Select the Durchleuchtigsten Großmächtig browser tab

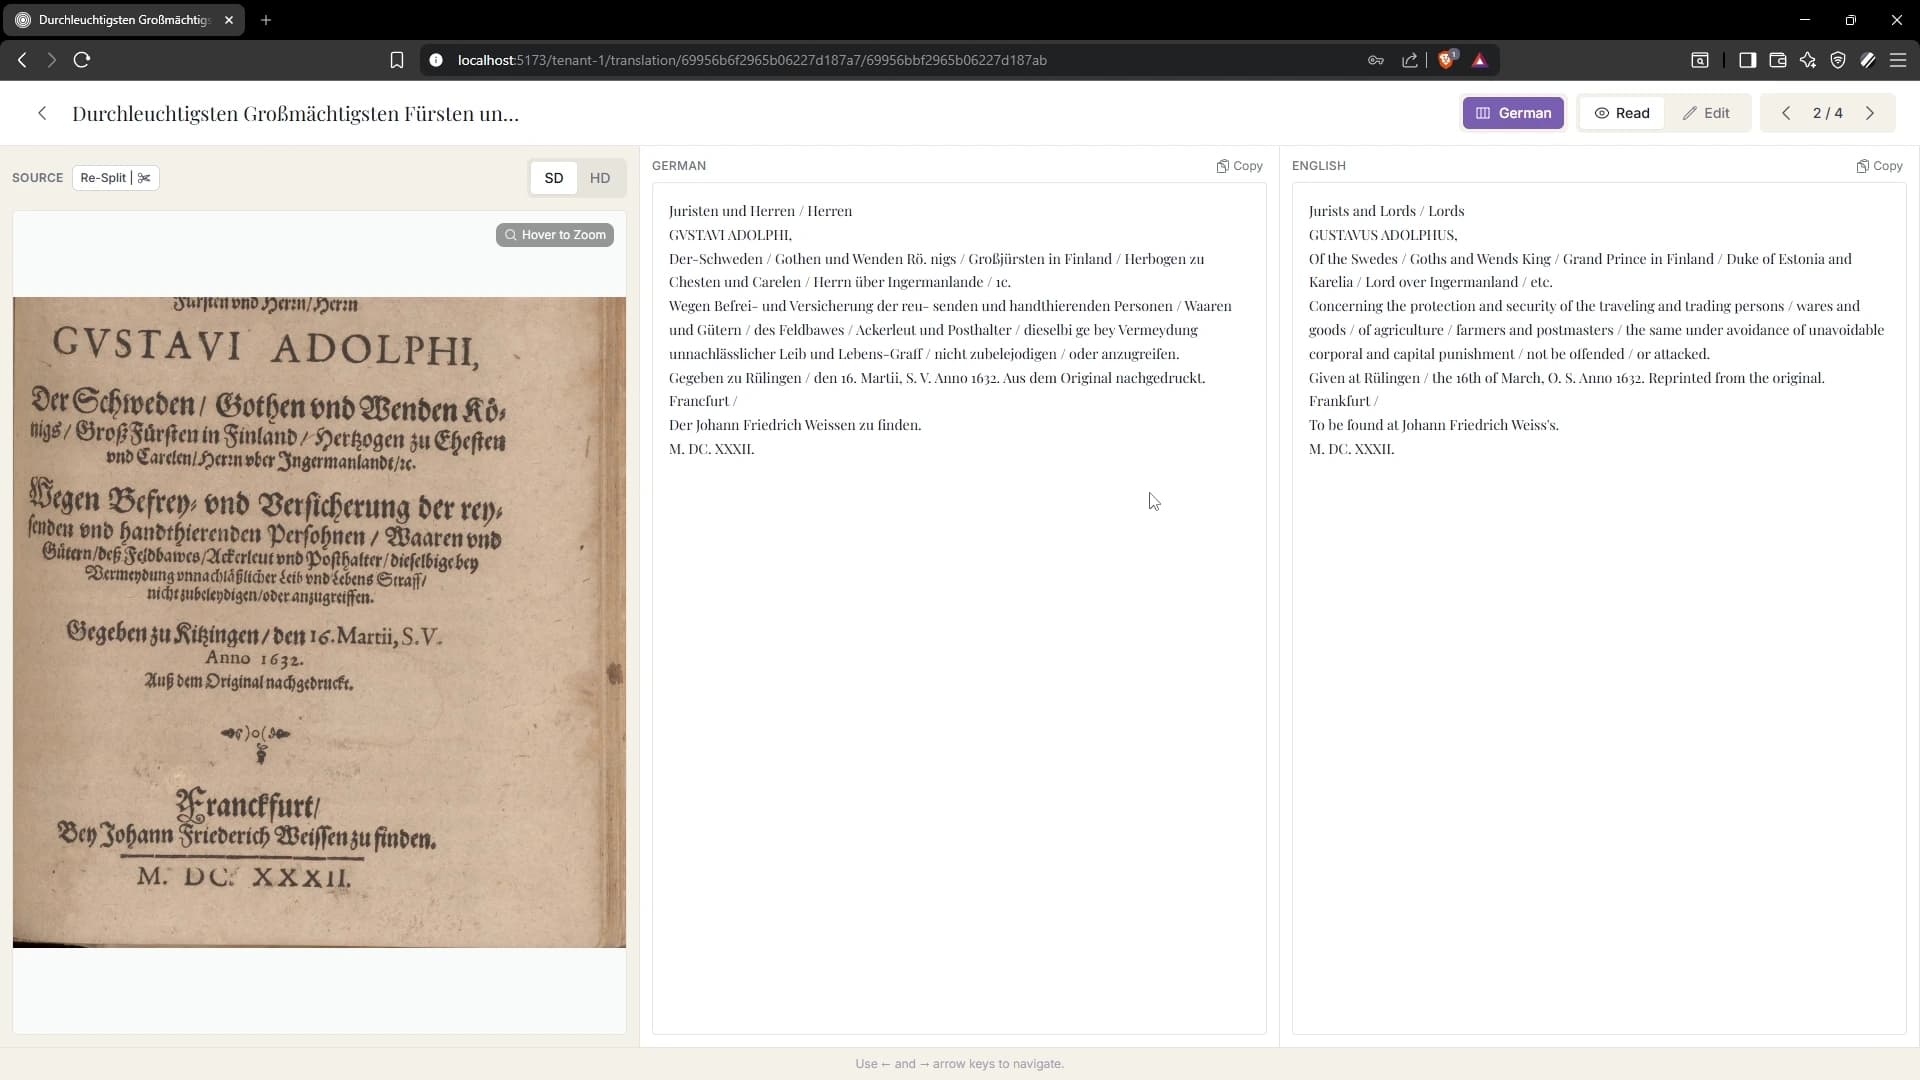tap(120, 20)
